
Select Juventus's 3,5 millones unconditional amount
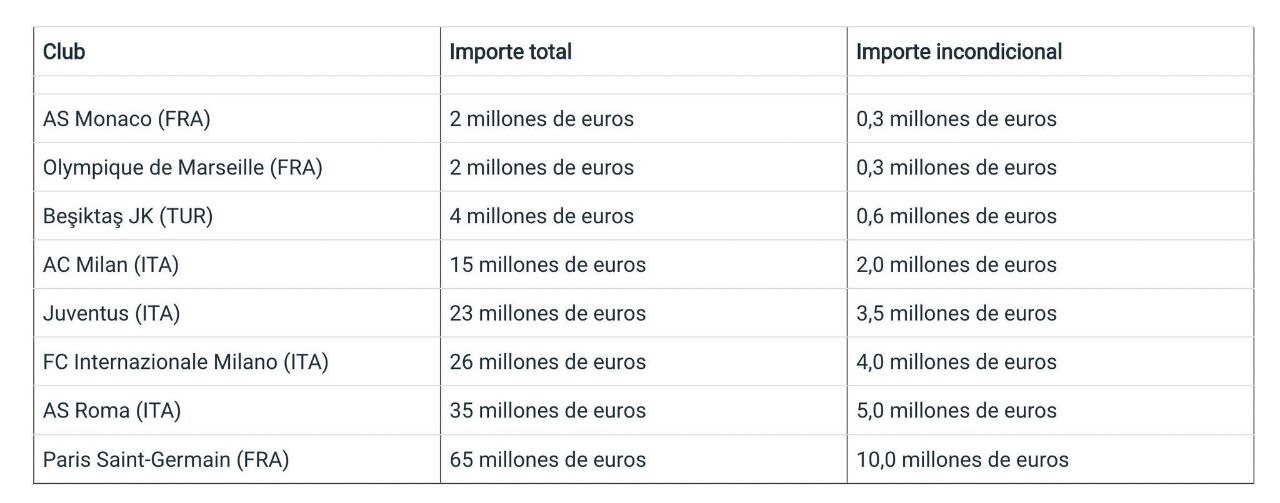[x=956, y=314]
